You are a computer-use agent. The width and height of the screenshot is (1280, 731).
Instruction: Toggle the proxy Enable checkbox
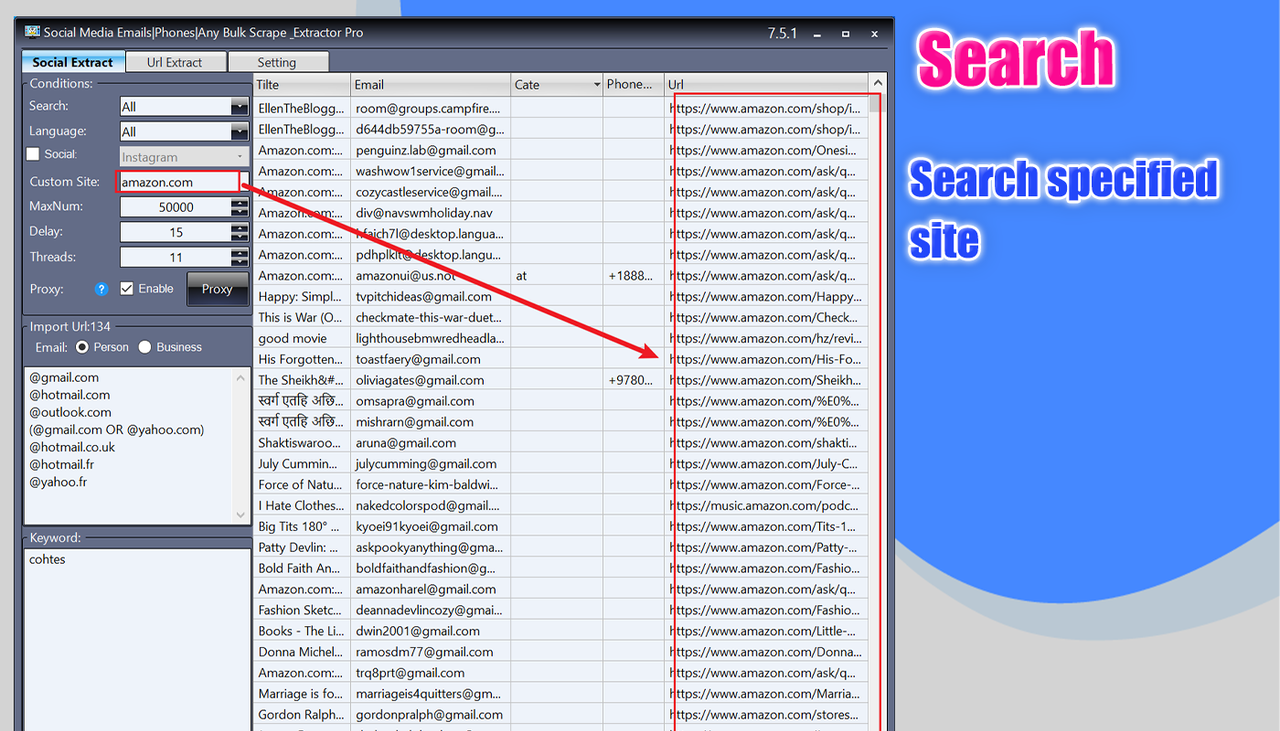coord(127,288)
